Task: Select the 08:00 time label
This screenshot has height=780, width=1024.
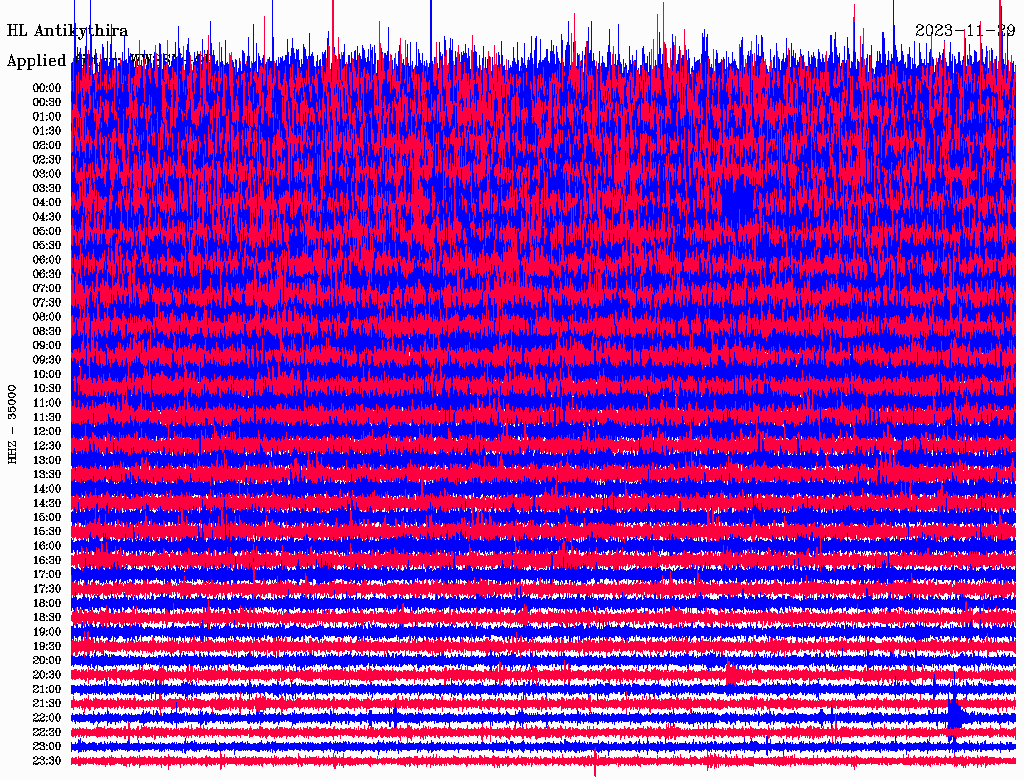Action: pyautogui.click(x=47, y=317)
